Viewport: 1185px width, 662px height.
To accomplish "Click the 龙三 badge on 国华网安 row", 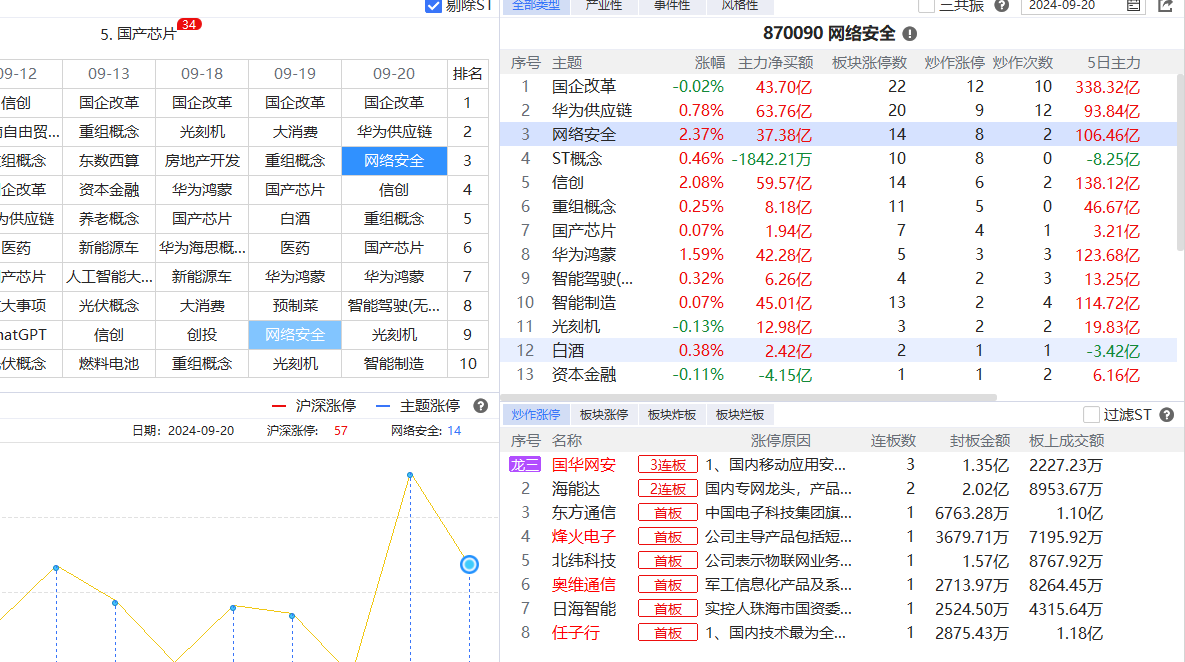I will (x=525, y=465).
